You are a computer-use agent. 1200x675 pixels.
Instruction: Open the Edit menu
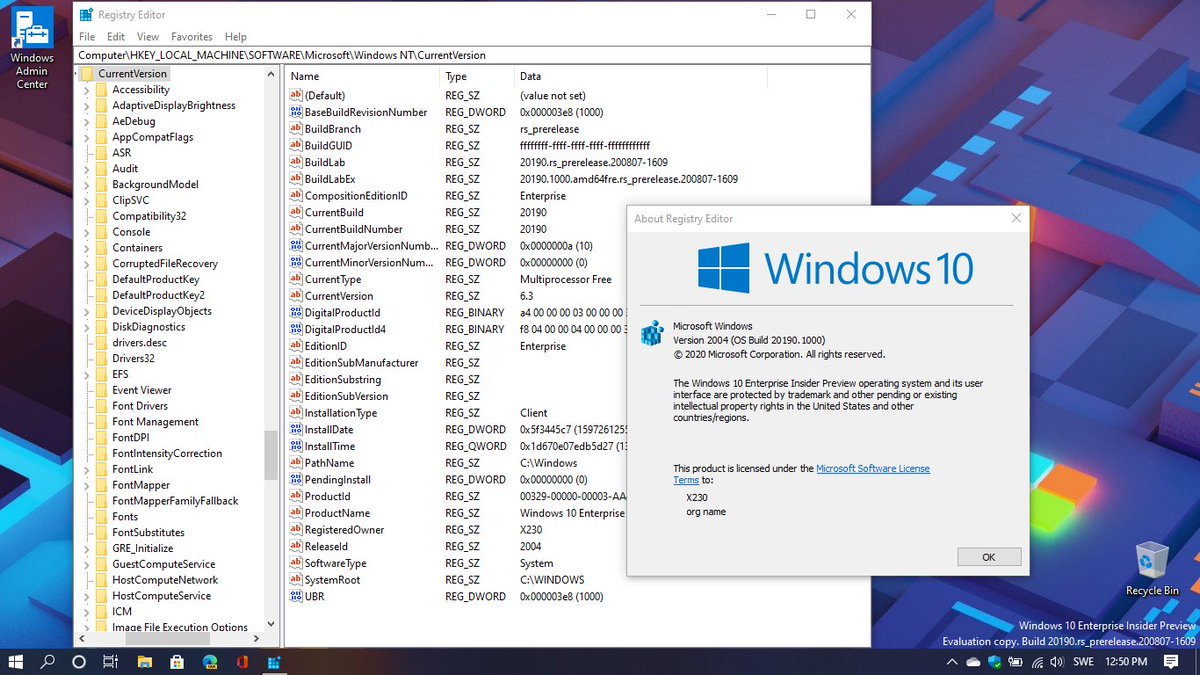click(116, 37)
